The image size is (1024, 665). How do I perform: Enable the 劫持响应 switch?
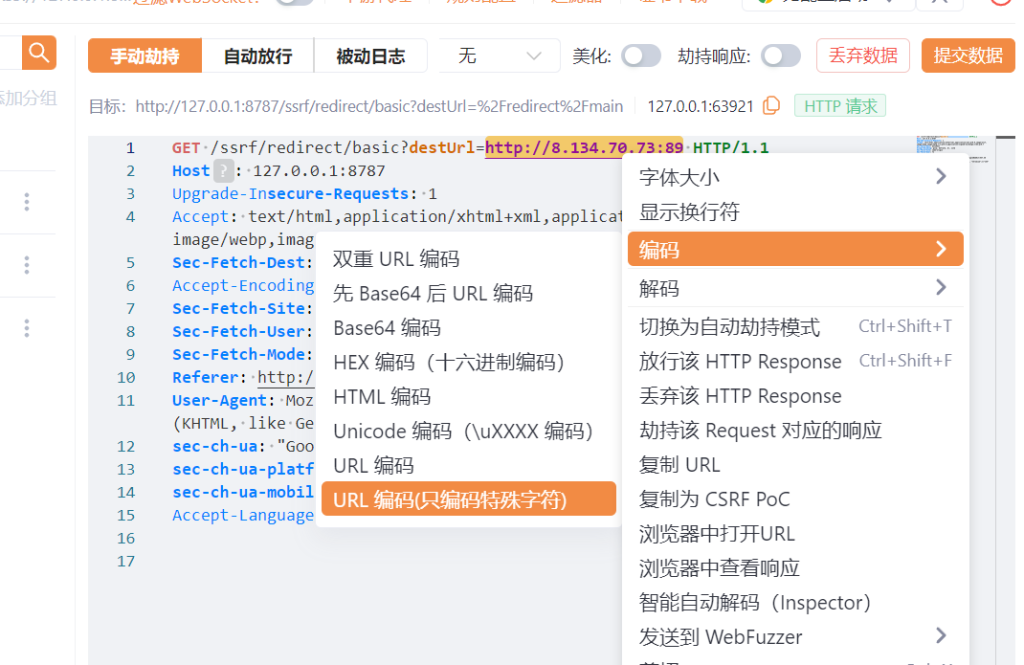[x=780, y=56]
